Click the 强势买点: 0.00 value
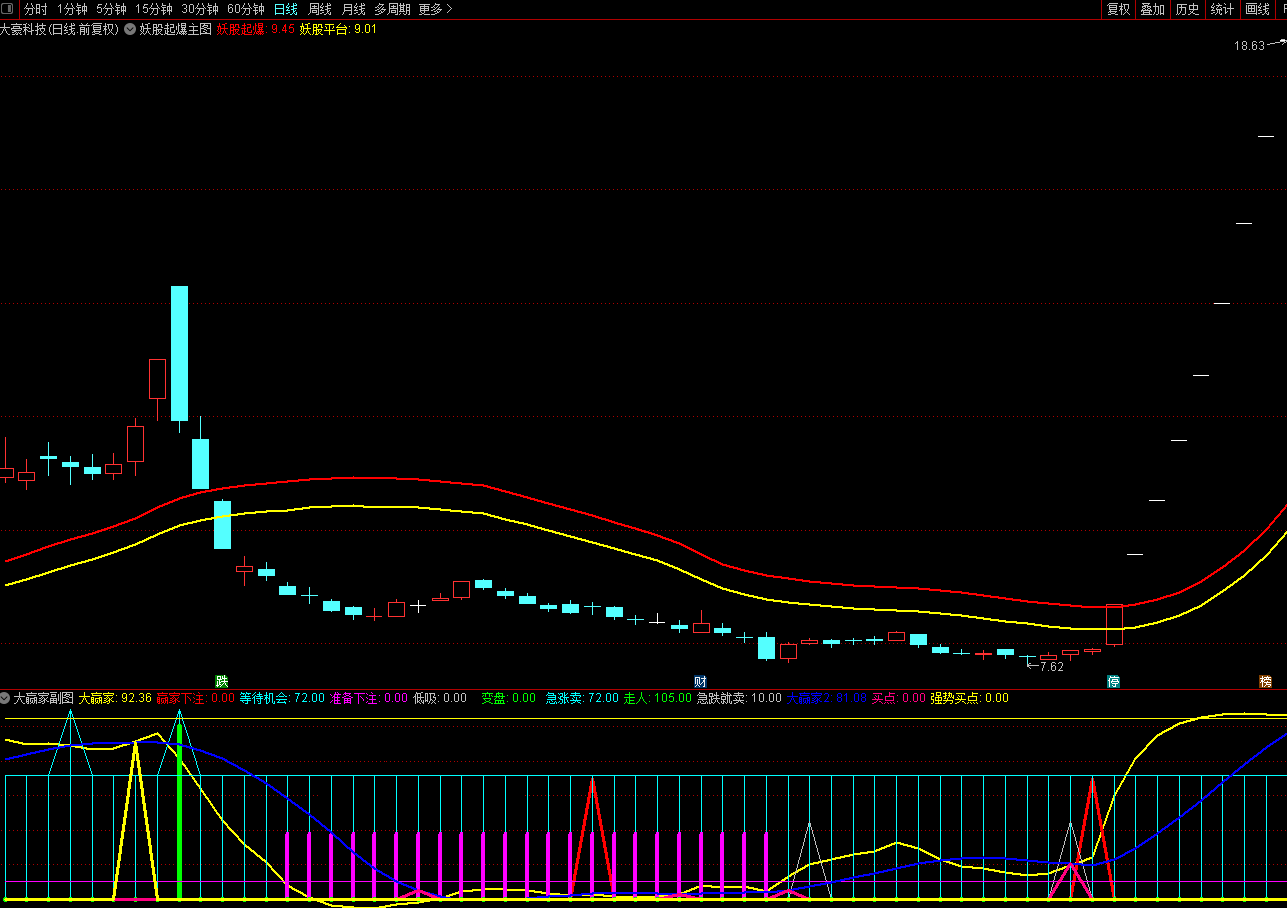Viewport: 1287px width, 908px height. click(969, 697)
